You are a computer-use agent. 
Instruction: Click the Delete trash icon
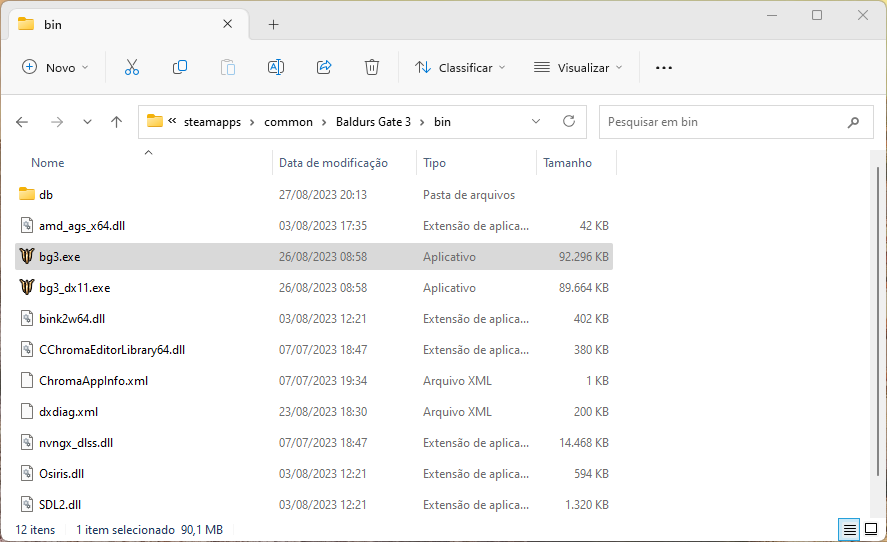[x=372, y=67]
